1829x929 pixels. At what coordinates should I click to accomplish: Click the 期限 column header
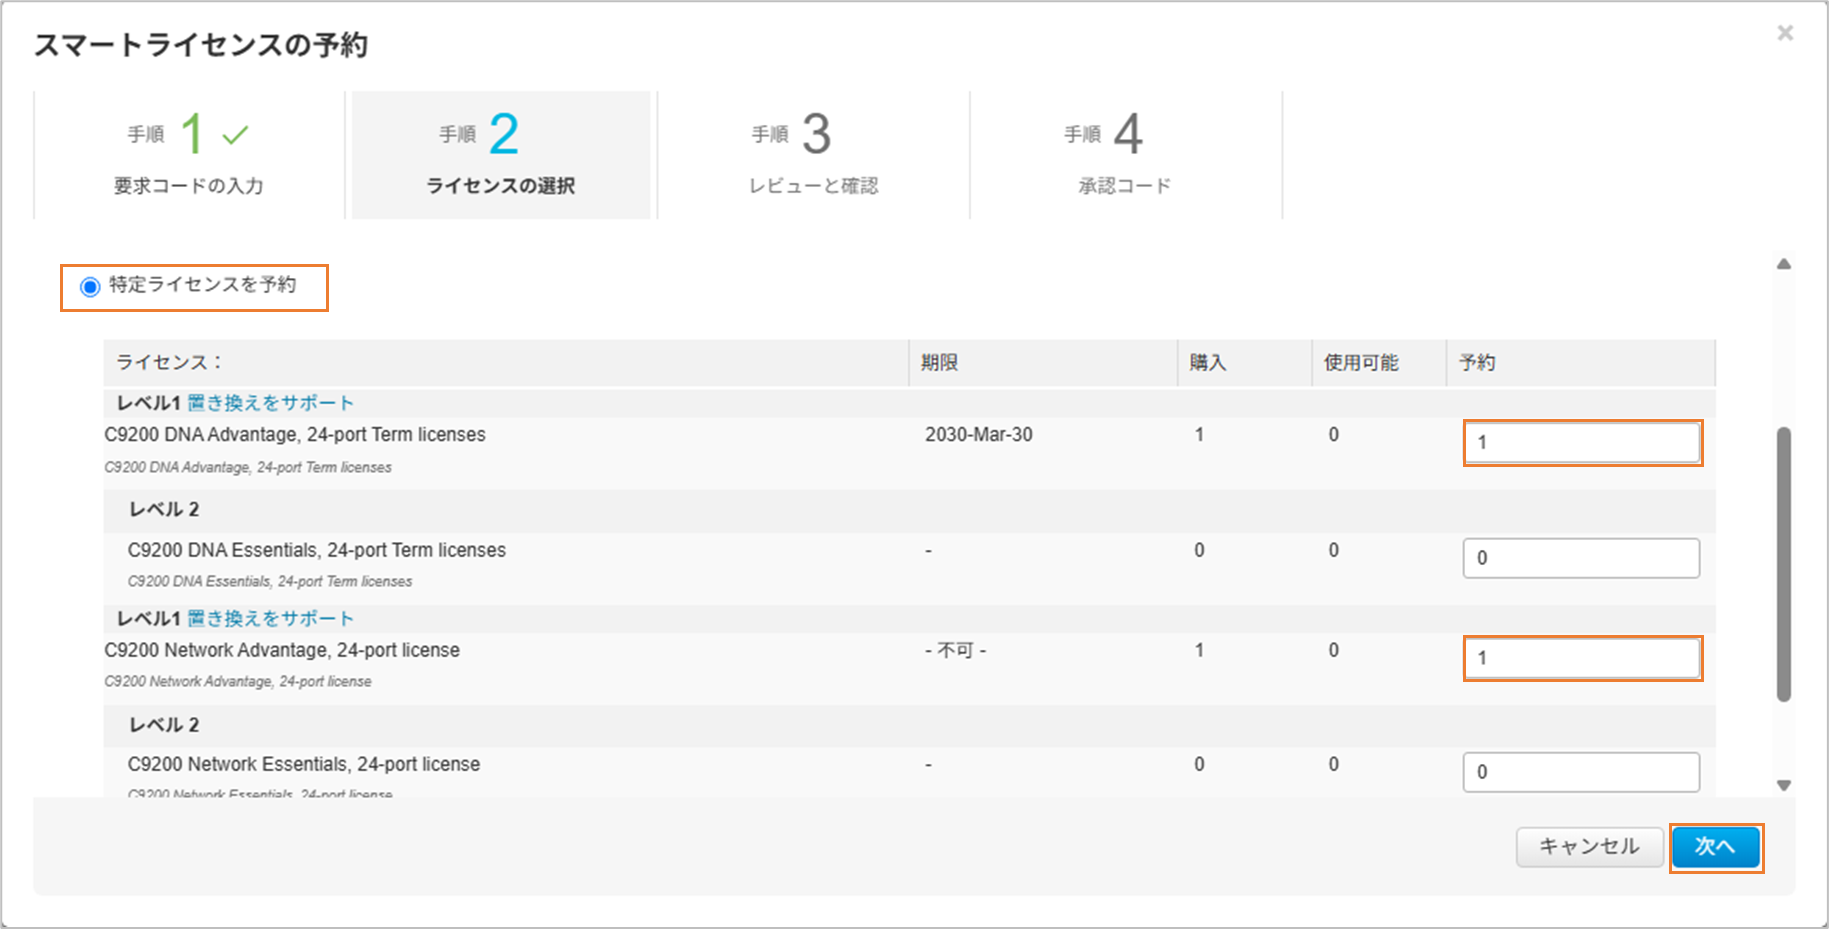[939, 363]
